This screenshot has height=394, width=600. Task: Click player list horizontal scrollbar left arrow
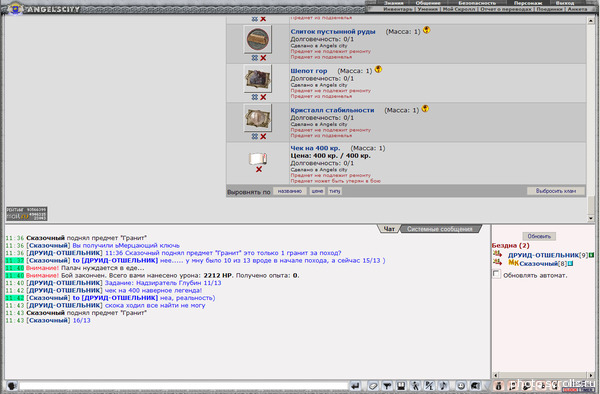coord(496,375)
